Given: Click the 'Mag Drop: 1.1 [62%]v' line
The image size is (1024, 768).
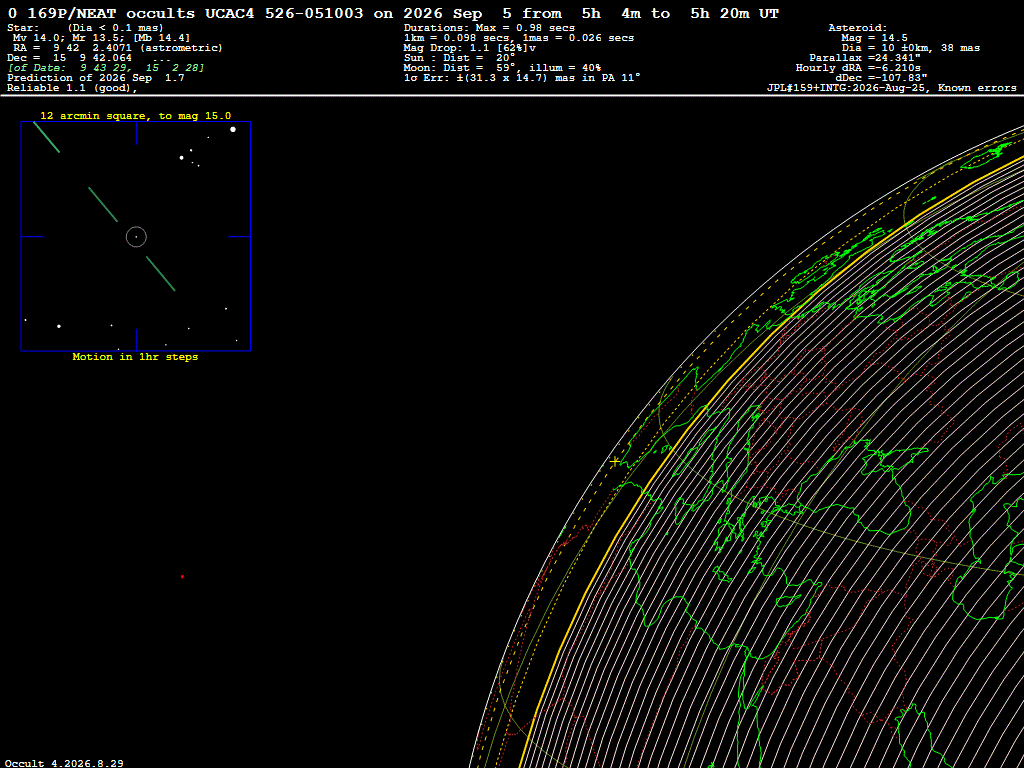Looking at the screenshot, I should coord(470,48).
